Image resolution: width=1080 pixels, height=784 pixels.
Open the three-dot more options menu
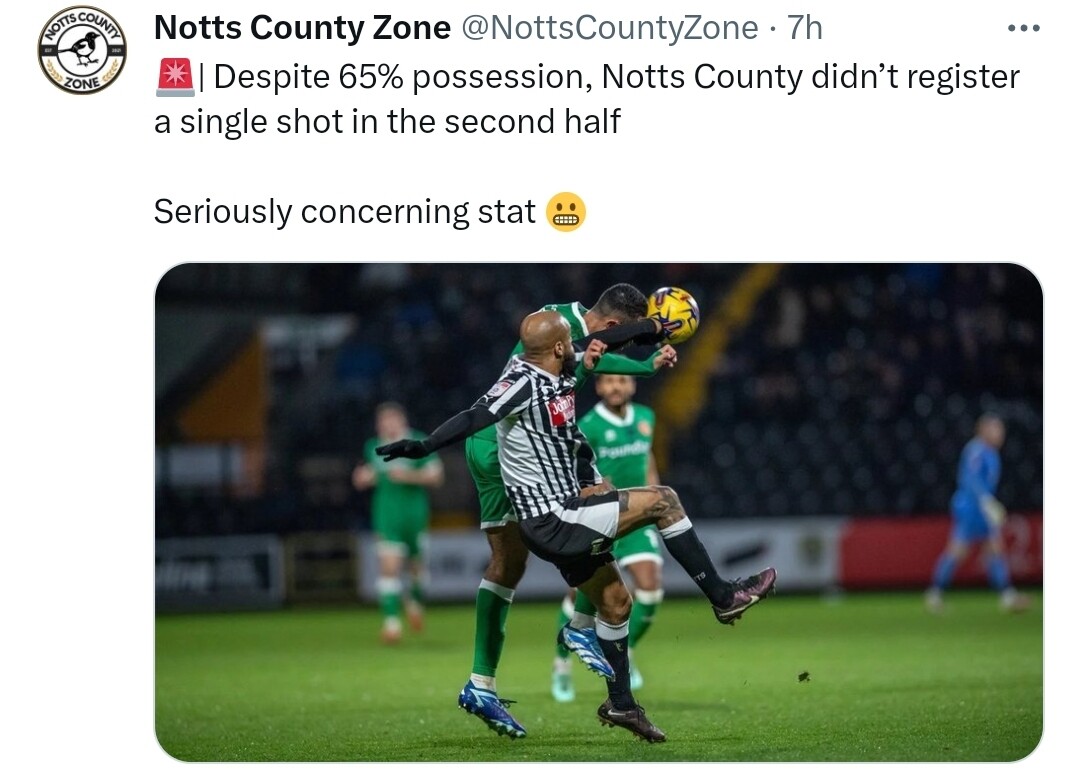[x=1024, y=28]
